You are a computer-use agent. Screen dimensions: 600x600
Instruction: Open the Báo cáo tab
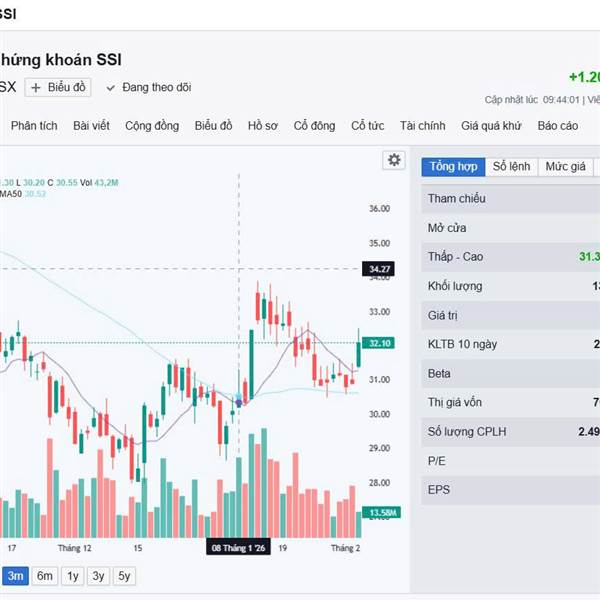click(557, 126)
